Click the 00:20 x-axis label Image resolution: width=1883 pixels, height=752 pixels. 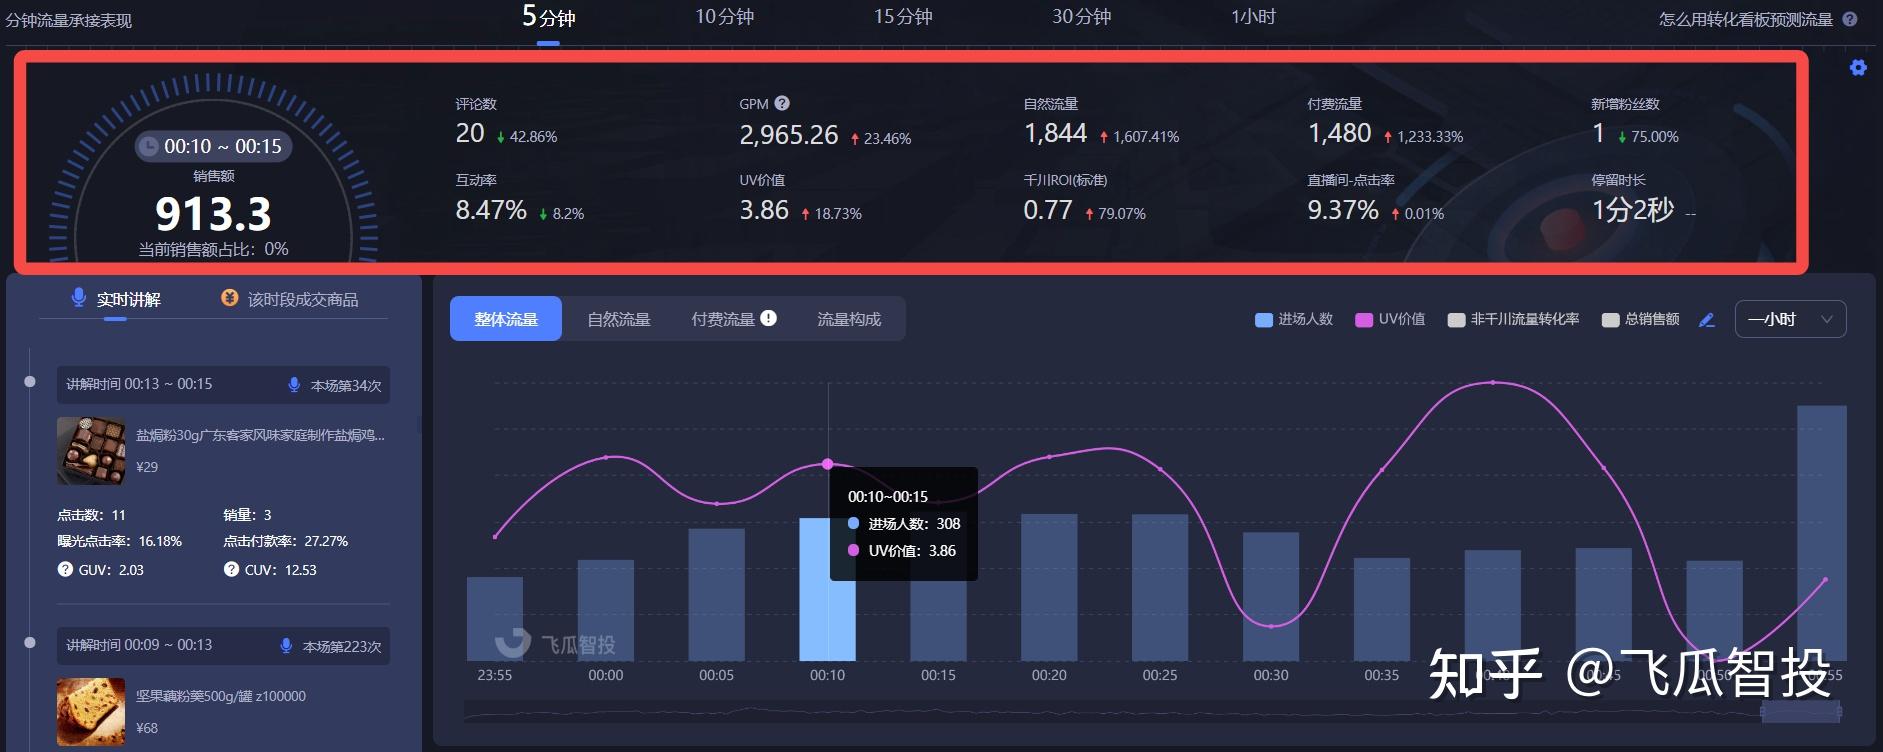1049,675
